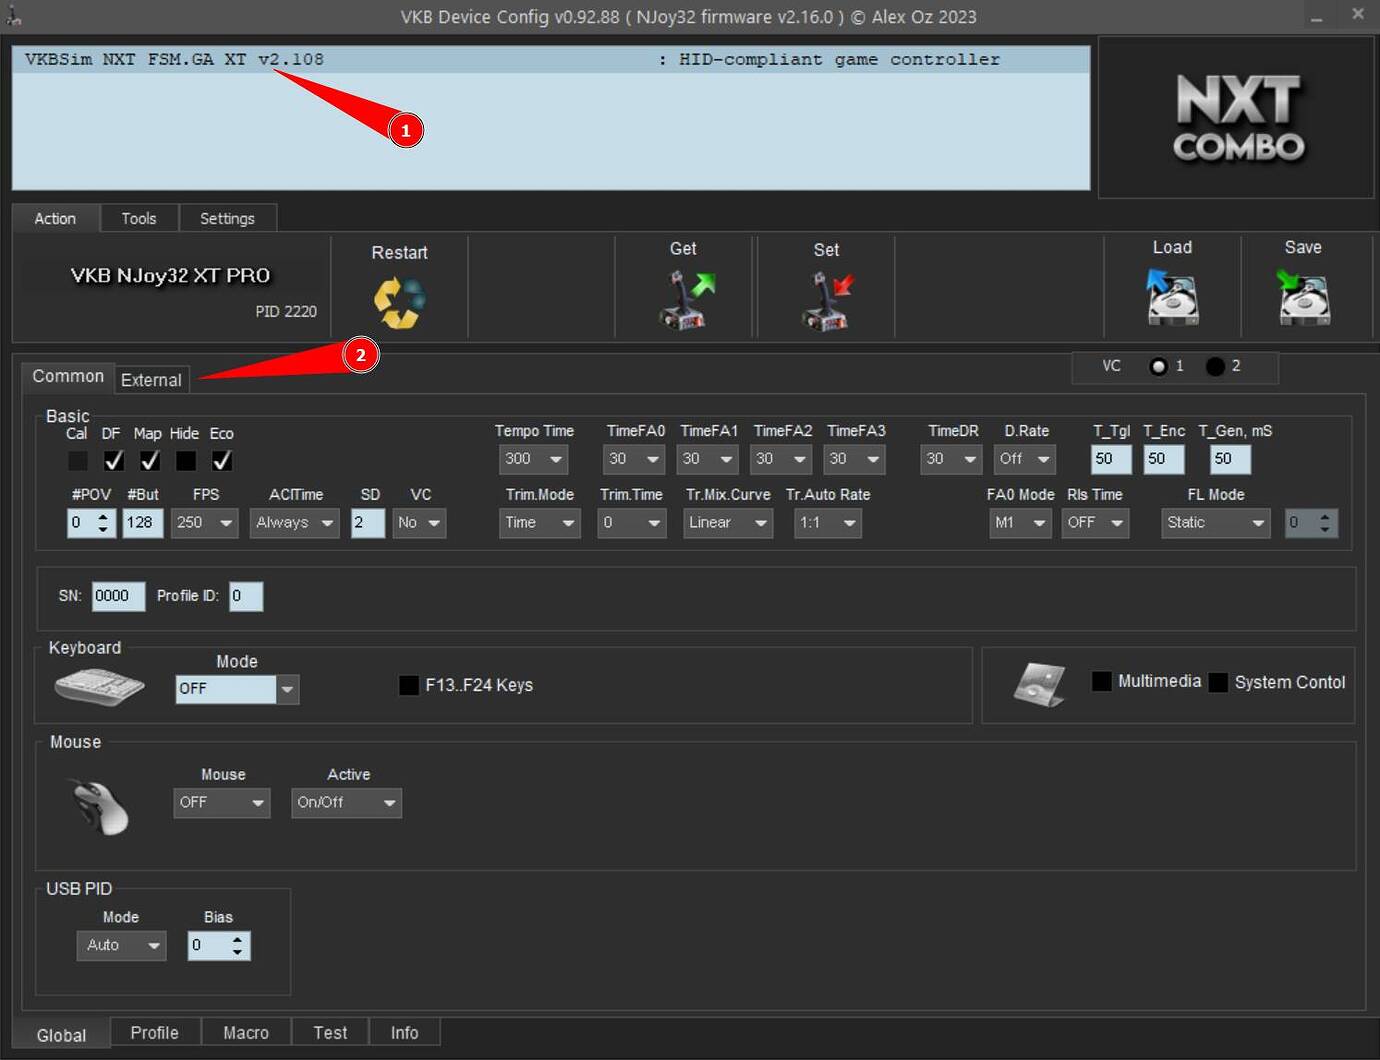1380x1060 pixels.
Task: Switch to the External tab
Action: (151, 380)
